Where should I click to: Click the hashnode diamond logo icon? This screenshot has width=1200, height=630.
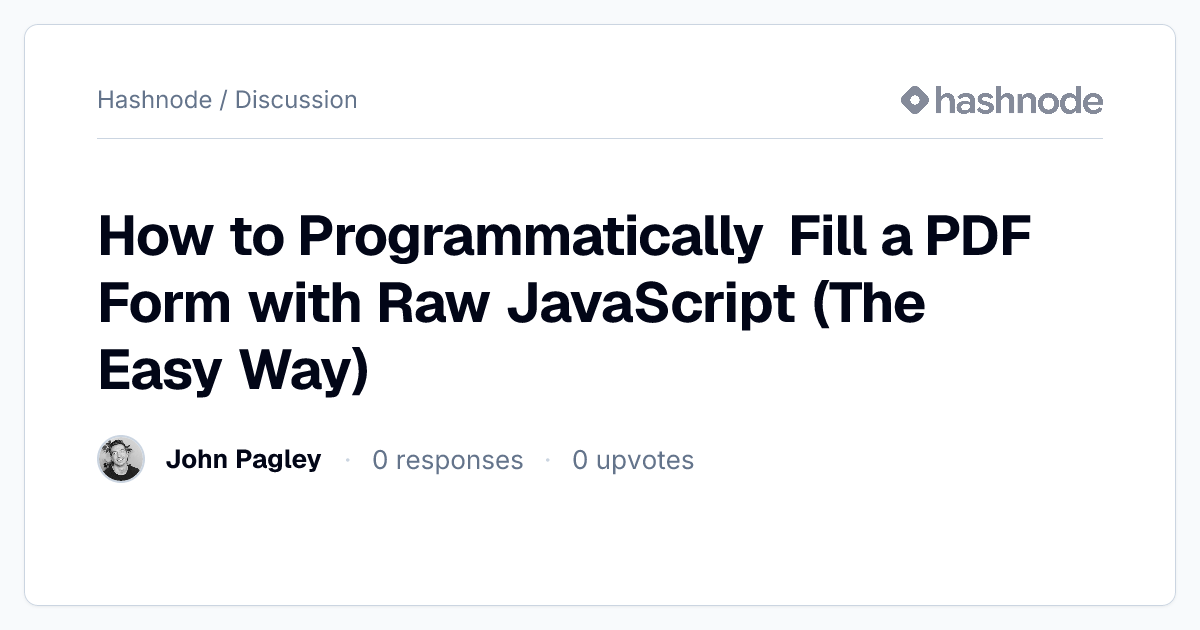915,100
